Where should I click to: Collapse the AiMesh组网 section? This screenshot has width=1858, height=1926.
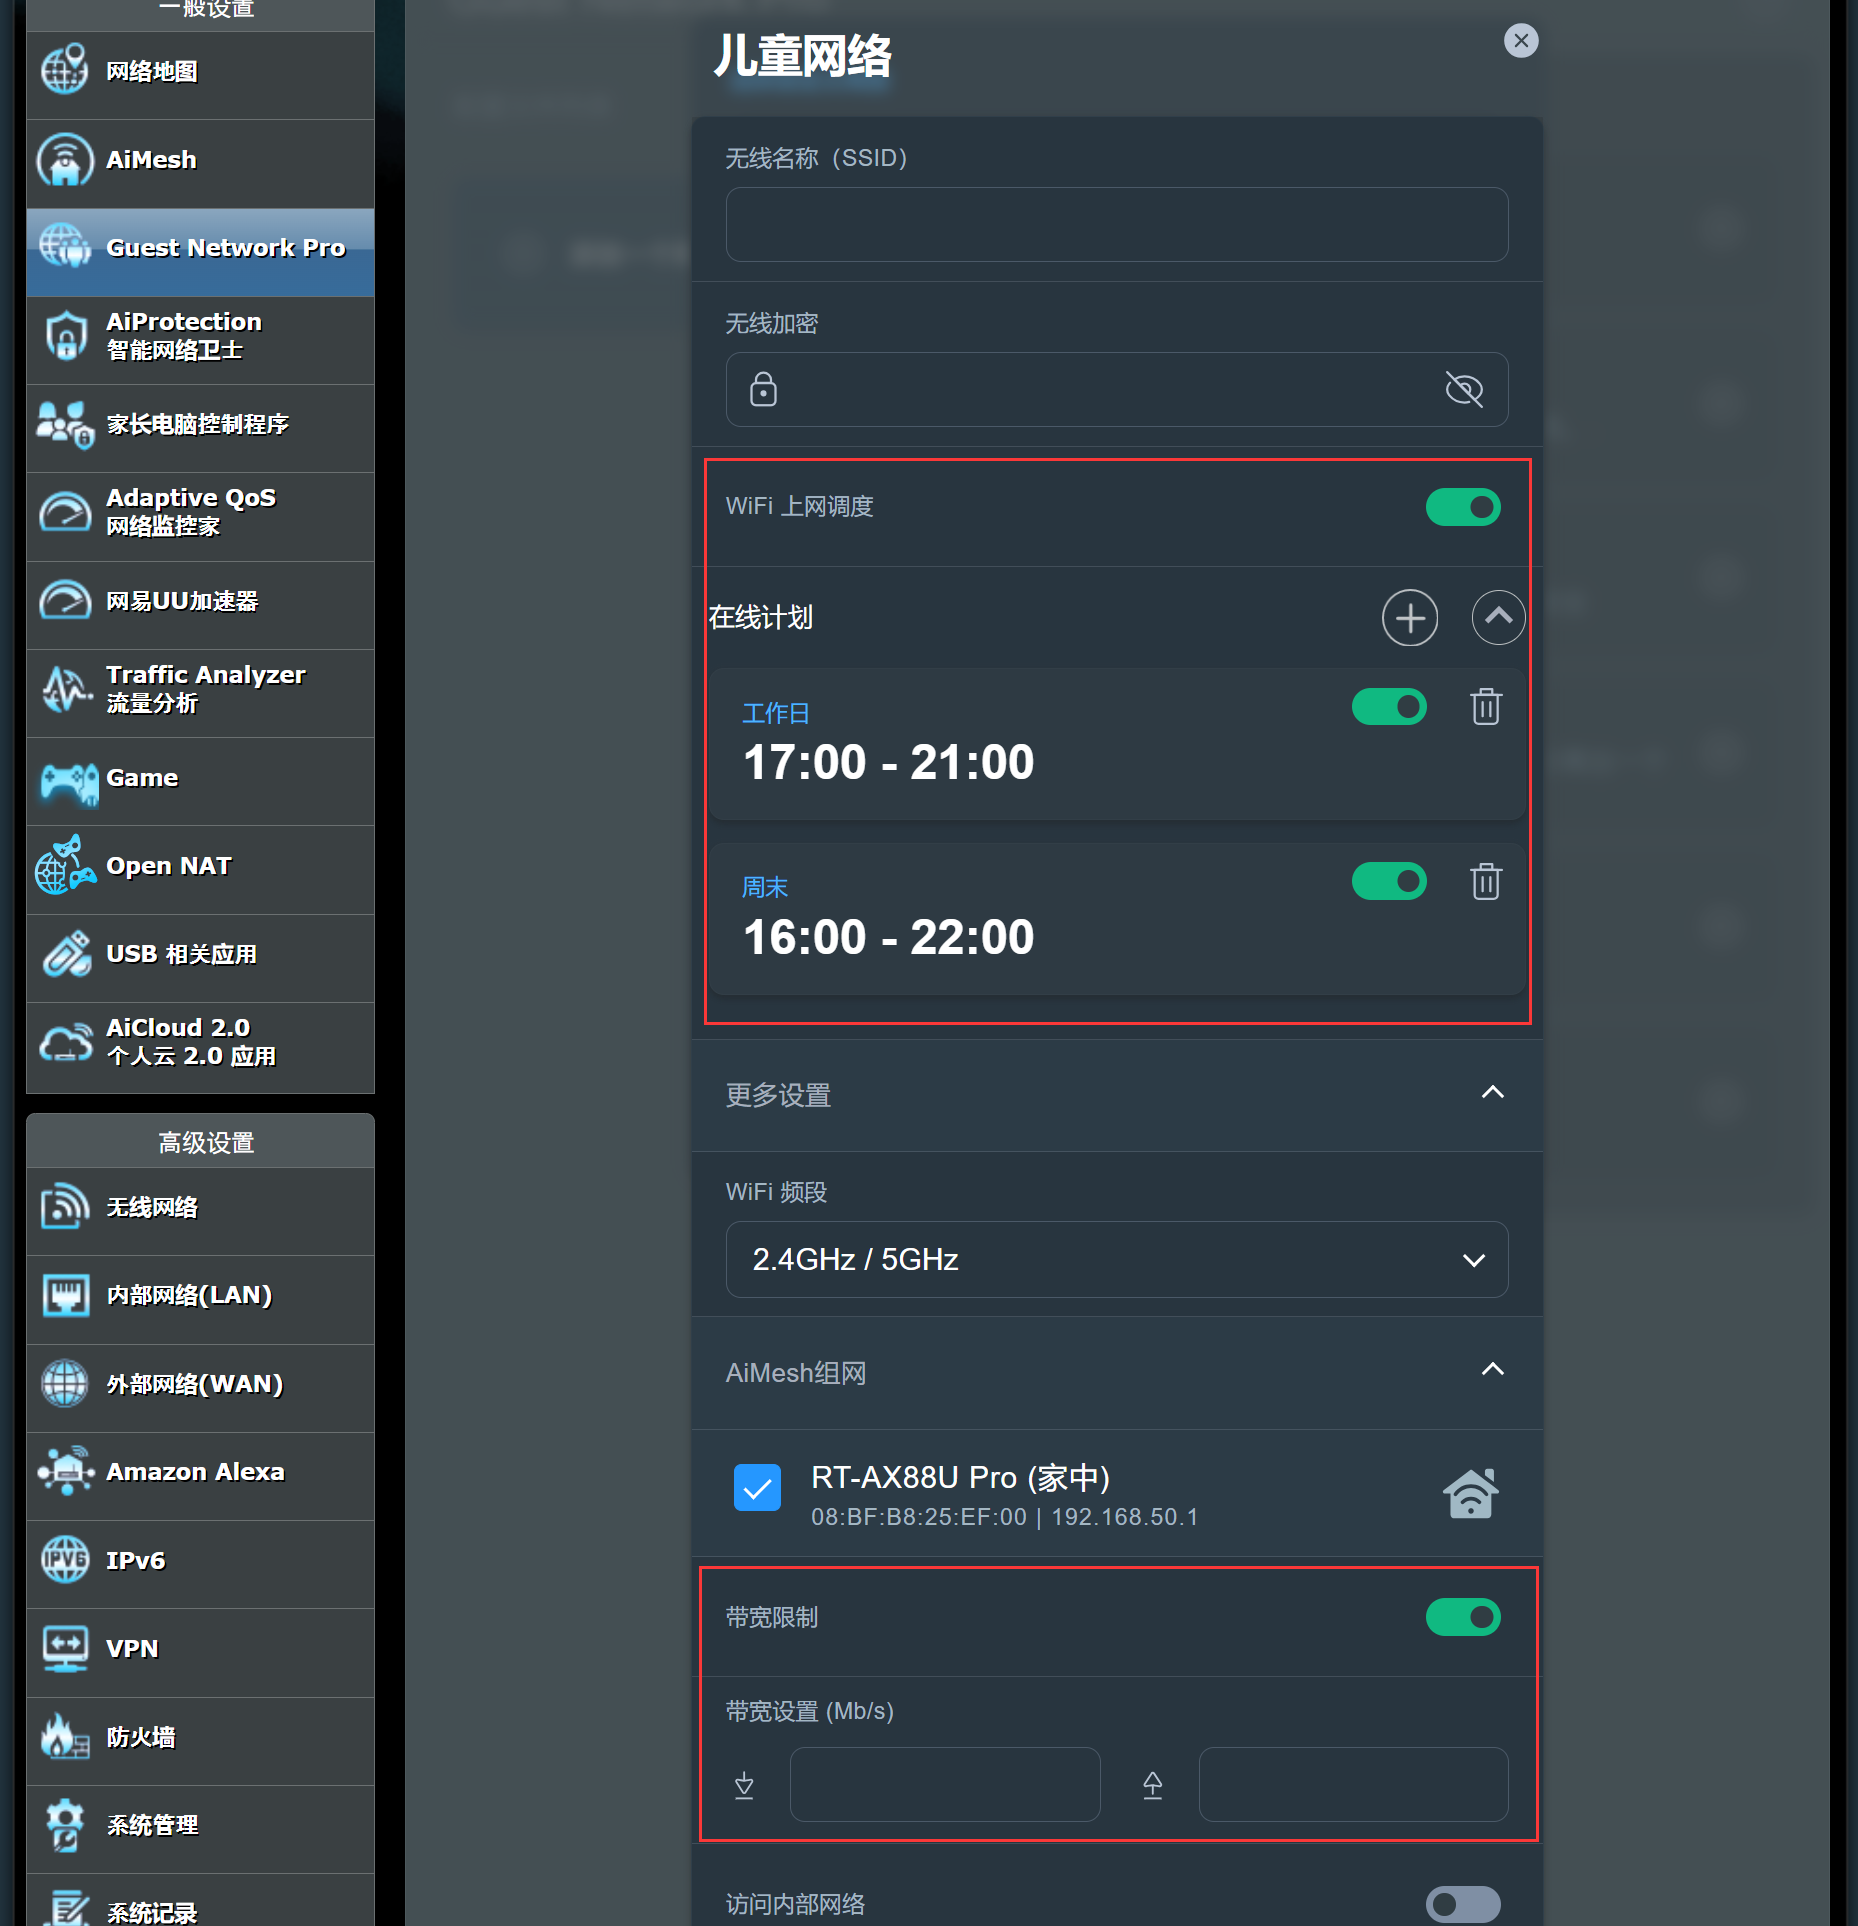coord(1492,1369)
